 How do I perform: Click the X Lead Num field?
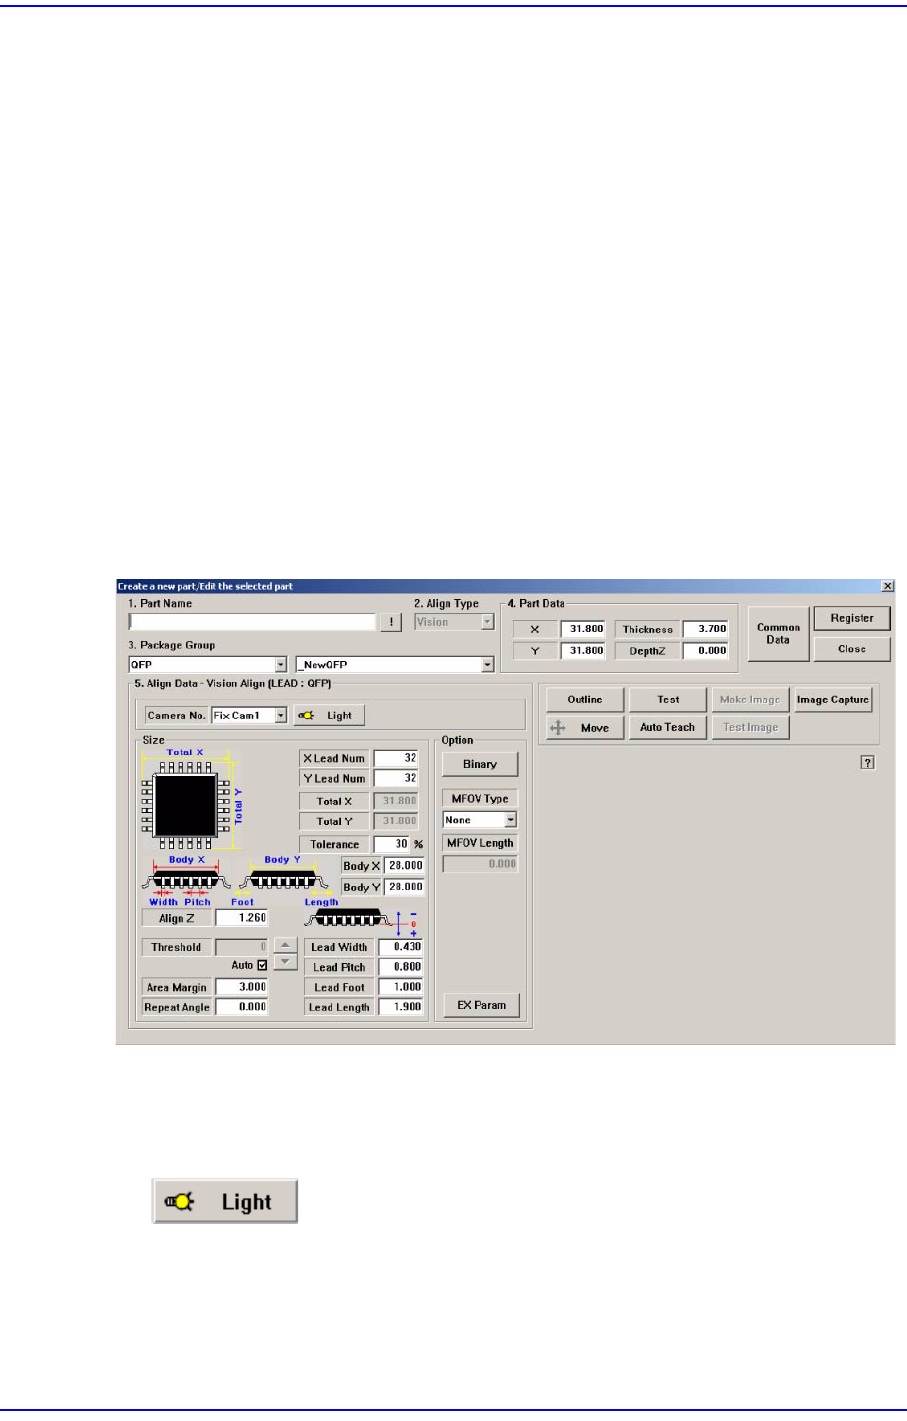(396, 759)
